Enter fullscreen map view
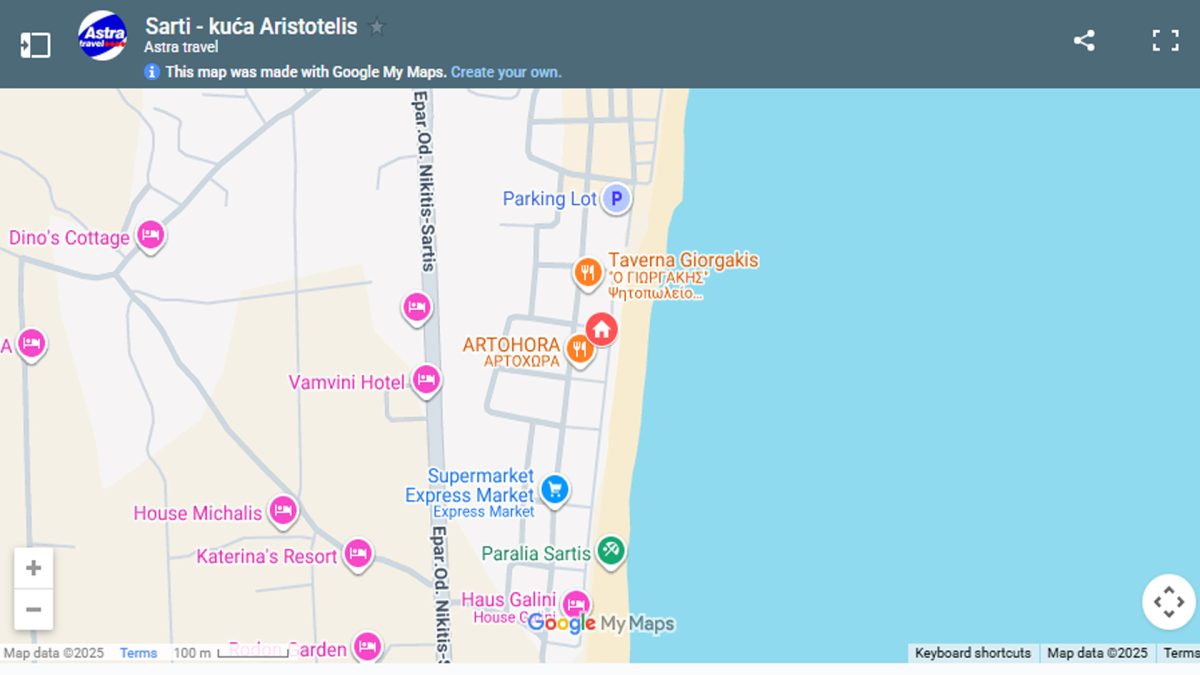The height and width of the screenshot is (675, 1200). pyautogui.click(x=1165, y=41)
